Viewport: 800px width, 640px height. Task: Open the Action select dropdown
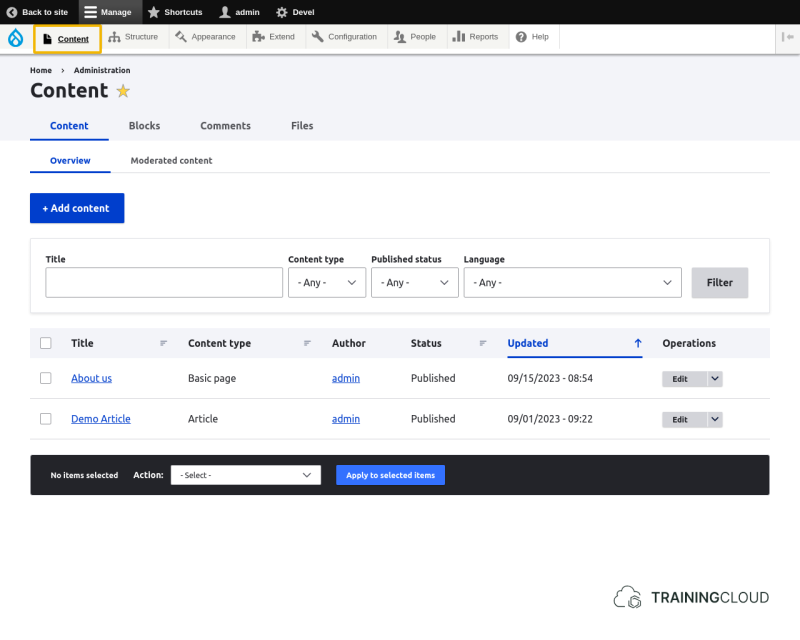246,475
